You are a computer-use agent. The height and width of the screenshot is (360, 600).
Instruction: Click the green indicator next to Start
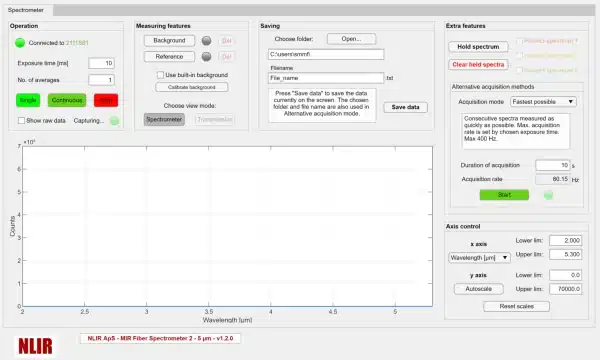click(548, 195)
